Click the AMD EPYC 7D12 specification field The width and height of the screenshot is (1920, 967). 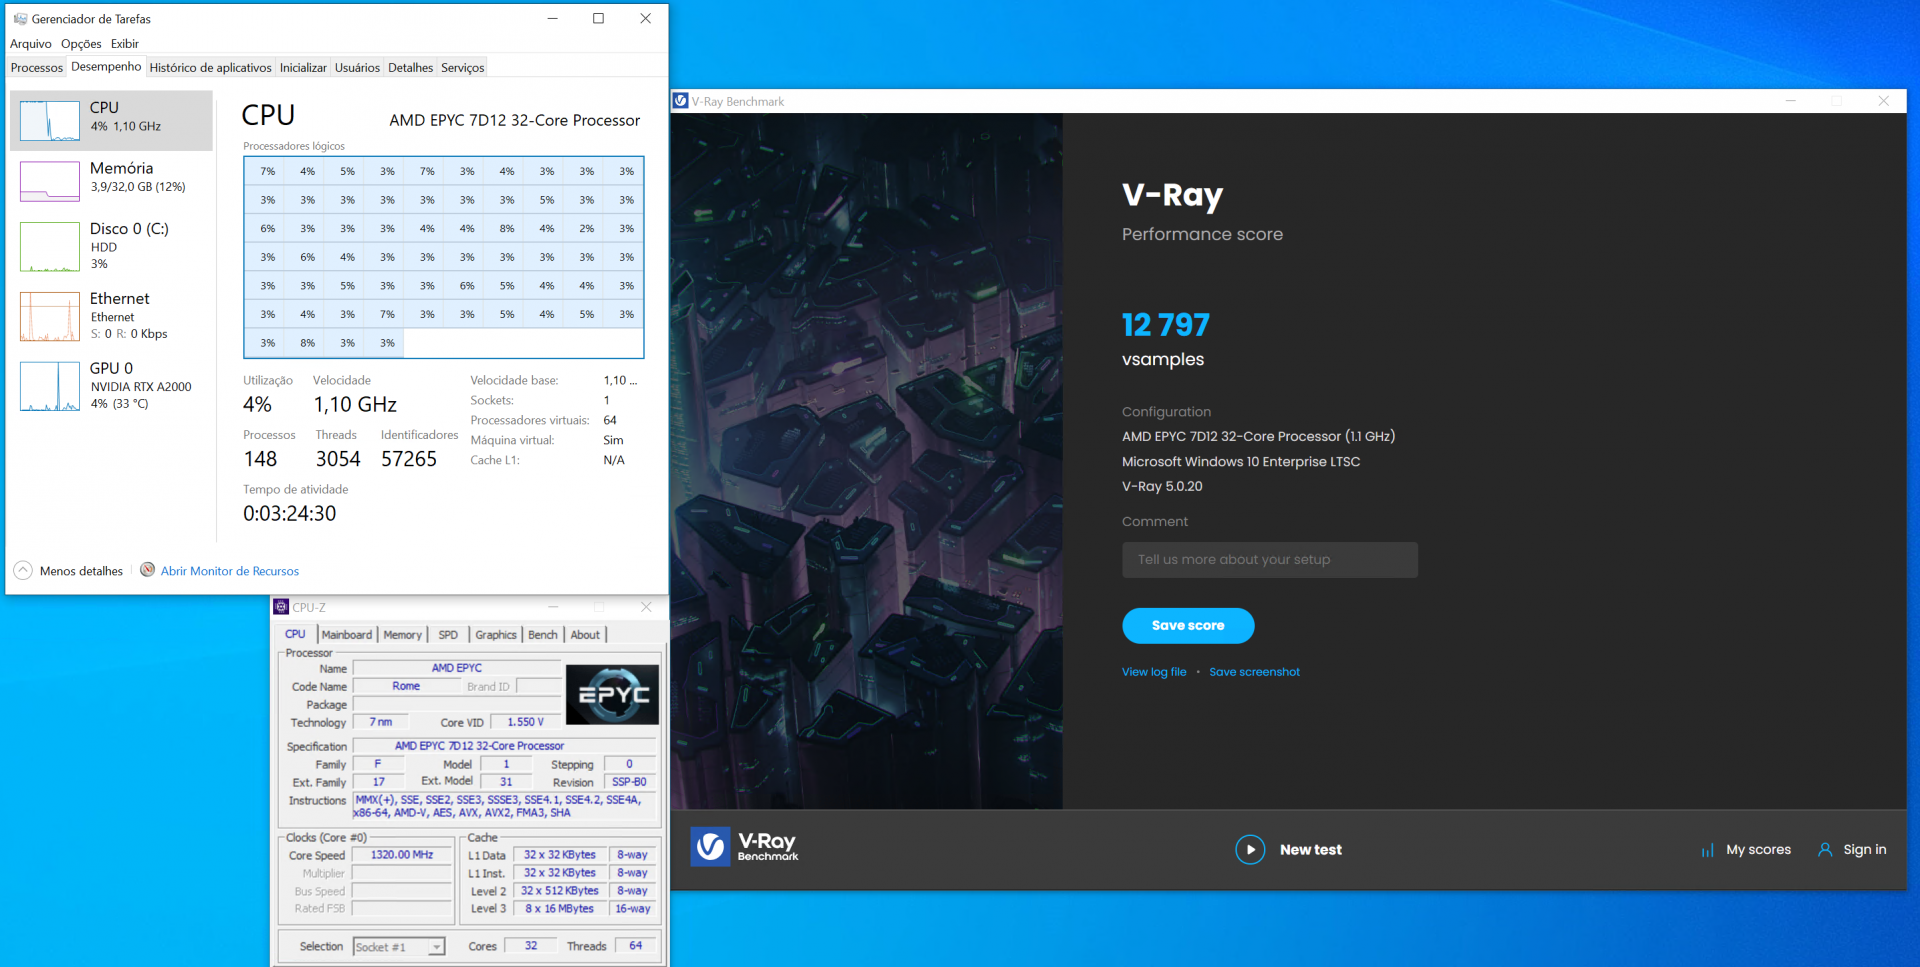click(x=505, y=746)
